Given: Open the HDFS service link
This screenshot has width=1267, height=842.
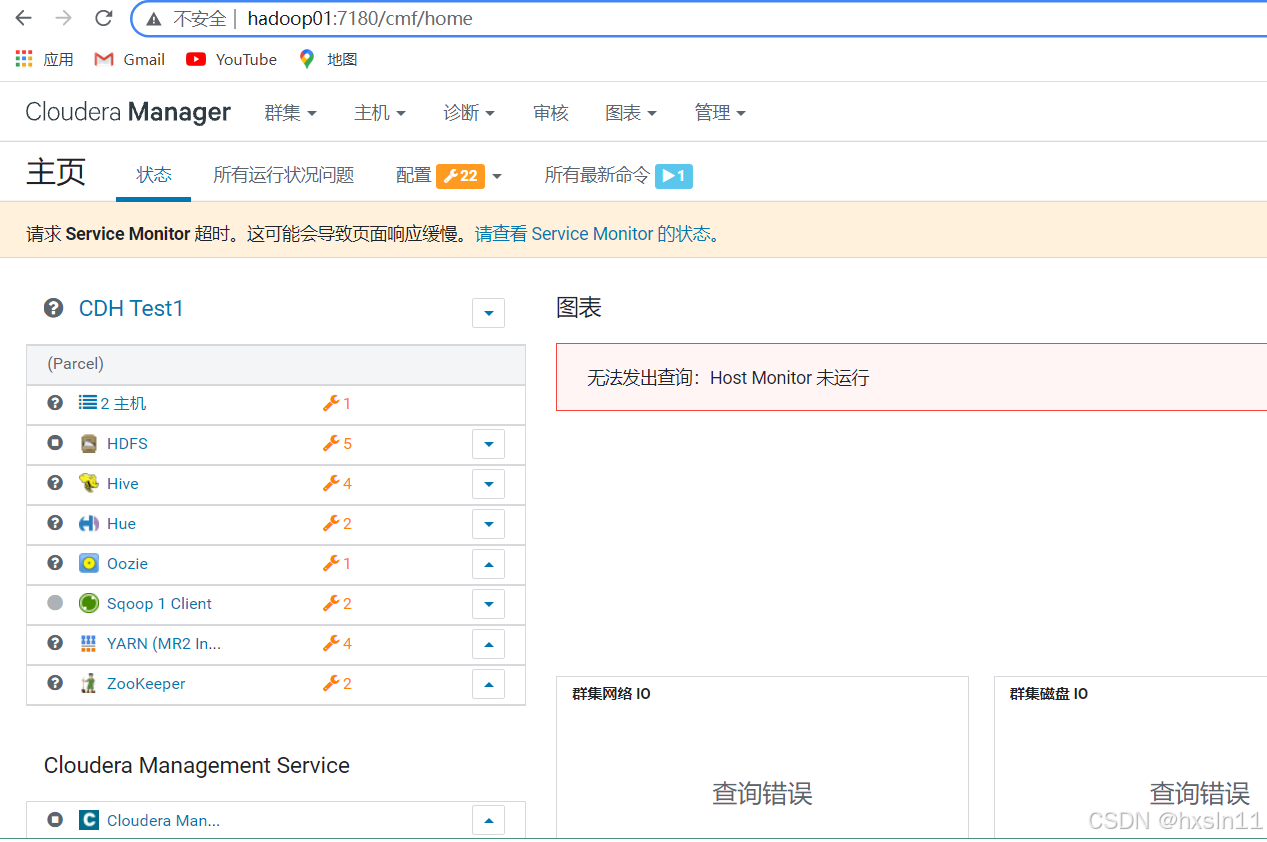Looking at the screenshot, I should (x=127, y=443).
